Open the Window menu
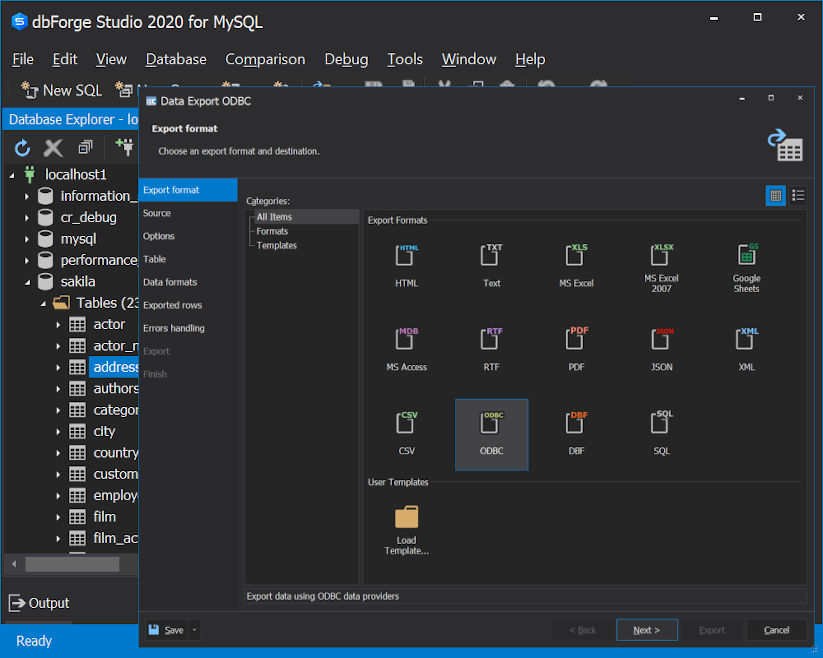The height and width of the screenshot is (658, 823). point(469,59)
